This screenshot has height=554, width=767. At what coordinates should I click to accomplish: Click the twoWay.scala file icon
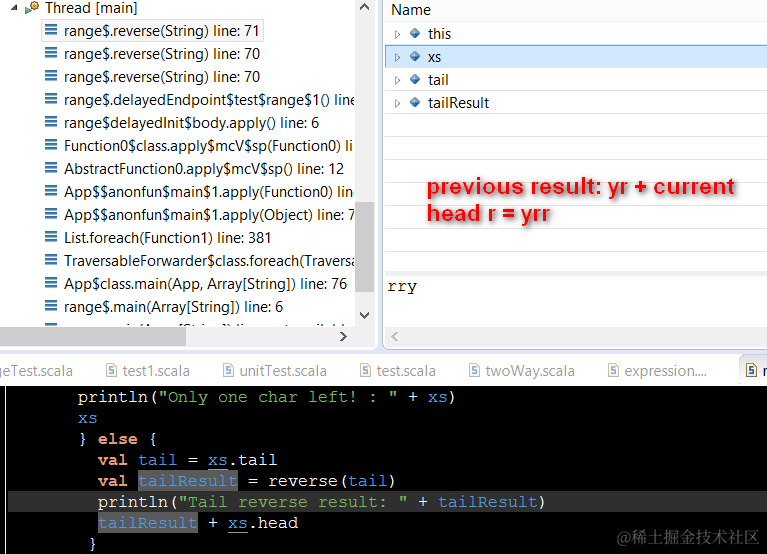(474, 371)
